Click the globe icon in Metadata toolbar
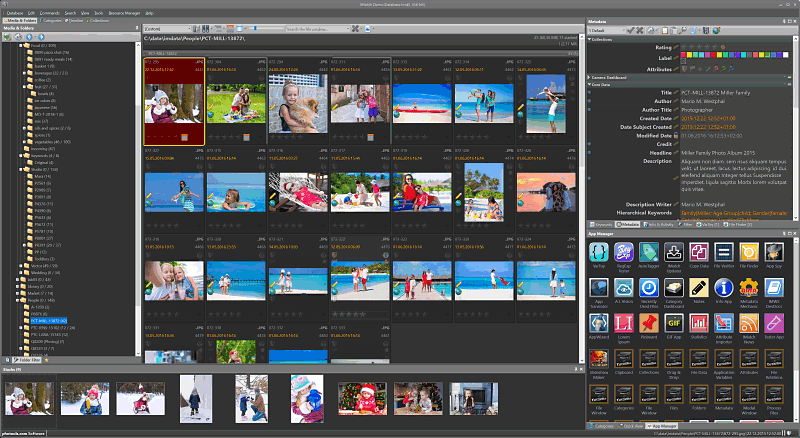 point(716,31)
